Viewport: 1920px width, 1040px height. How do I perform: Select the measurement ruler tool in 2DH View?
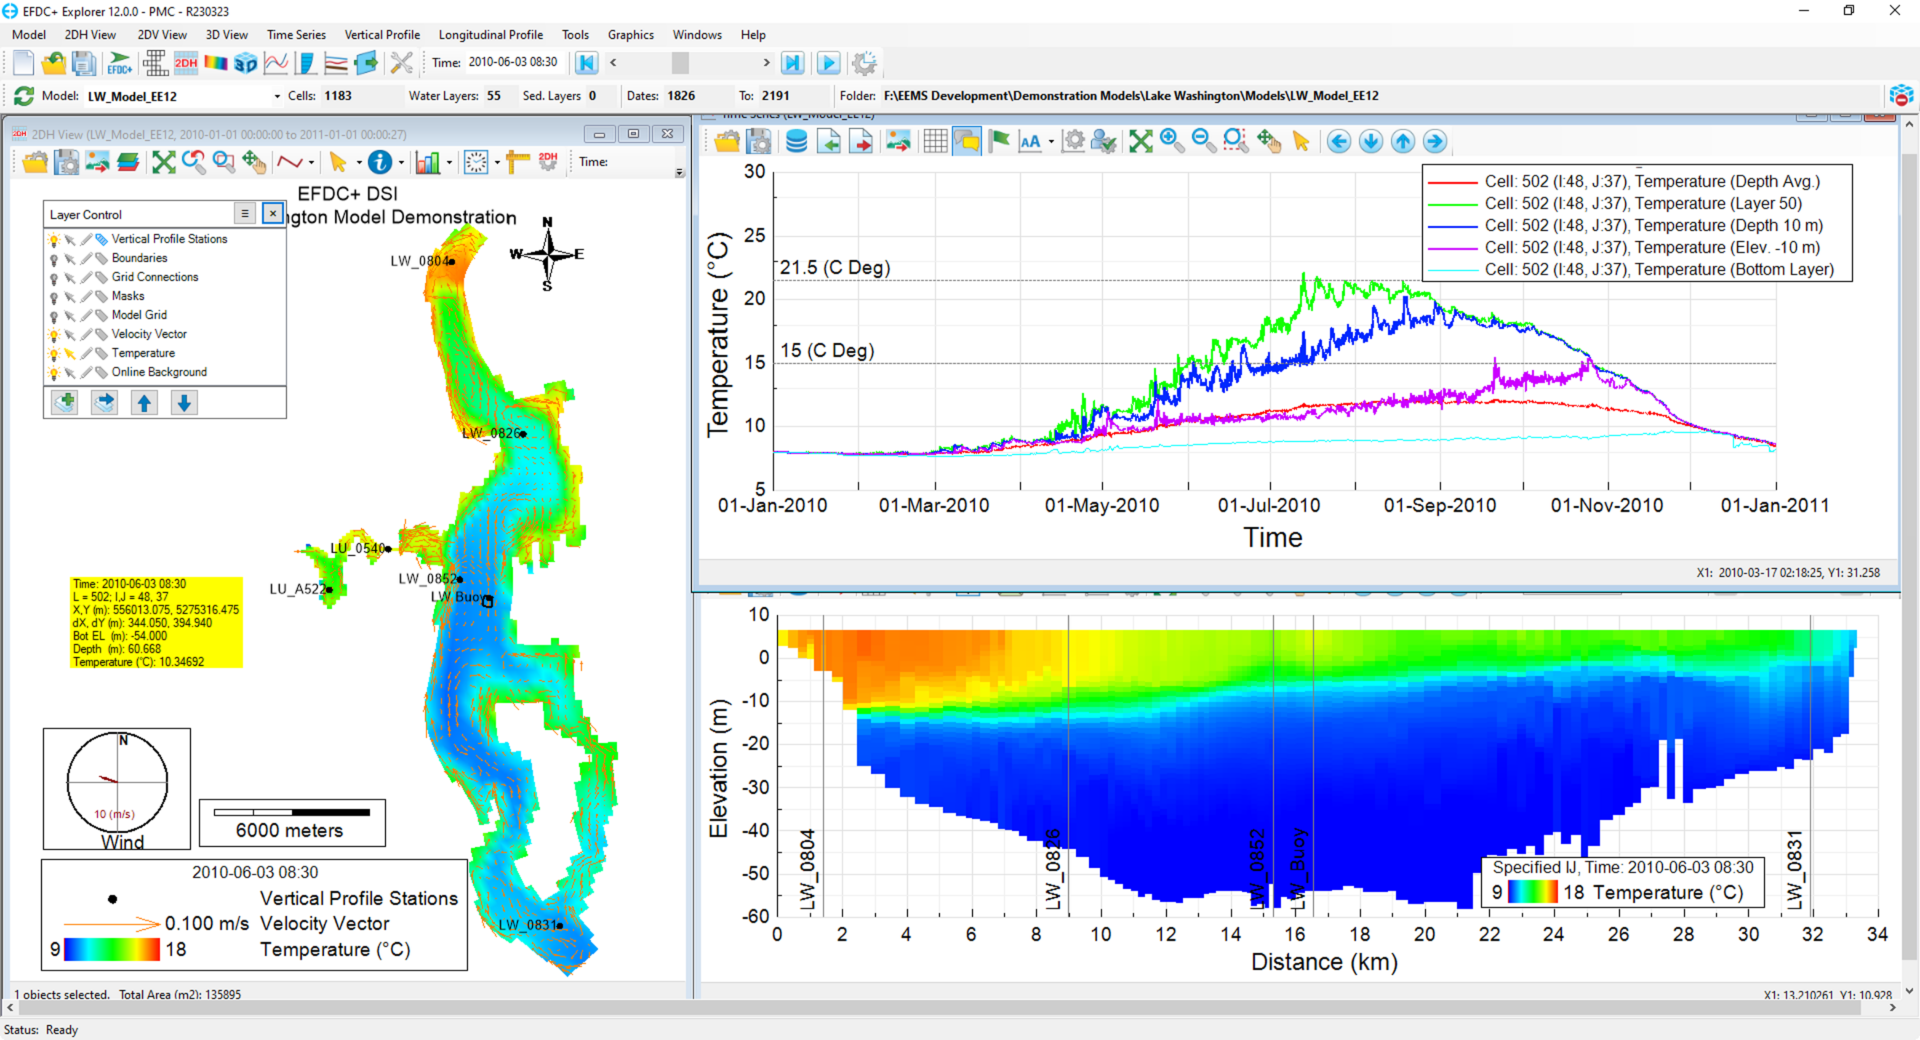pos(517,161)
